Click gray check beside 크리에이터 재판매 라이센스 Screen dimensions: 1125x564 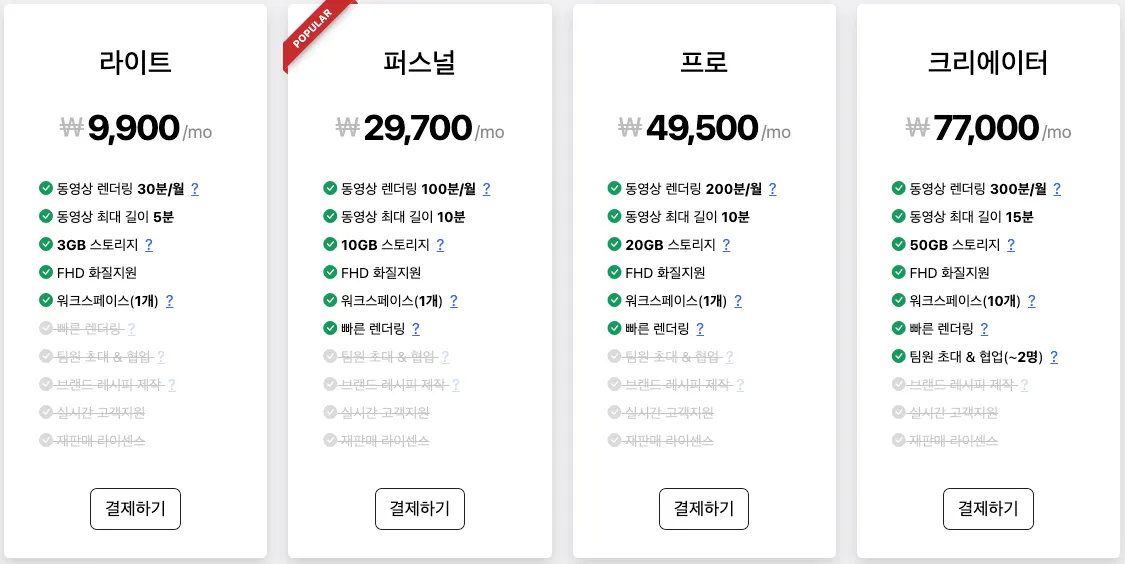coord(898,440)
